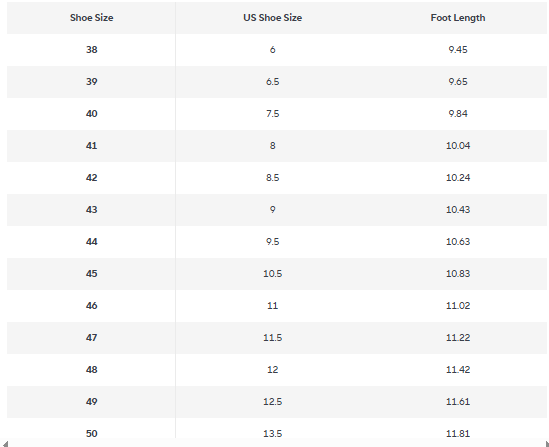This screenshot has width=549, height=447.
Task: Select the Foot Length column header
Action: point(458,18)
